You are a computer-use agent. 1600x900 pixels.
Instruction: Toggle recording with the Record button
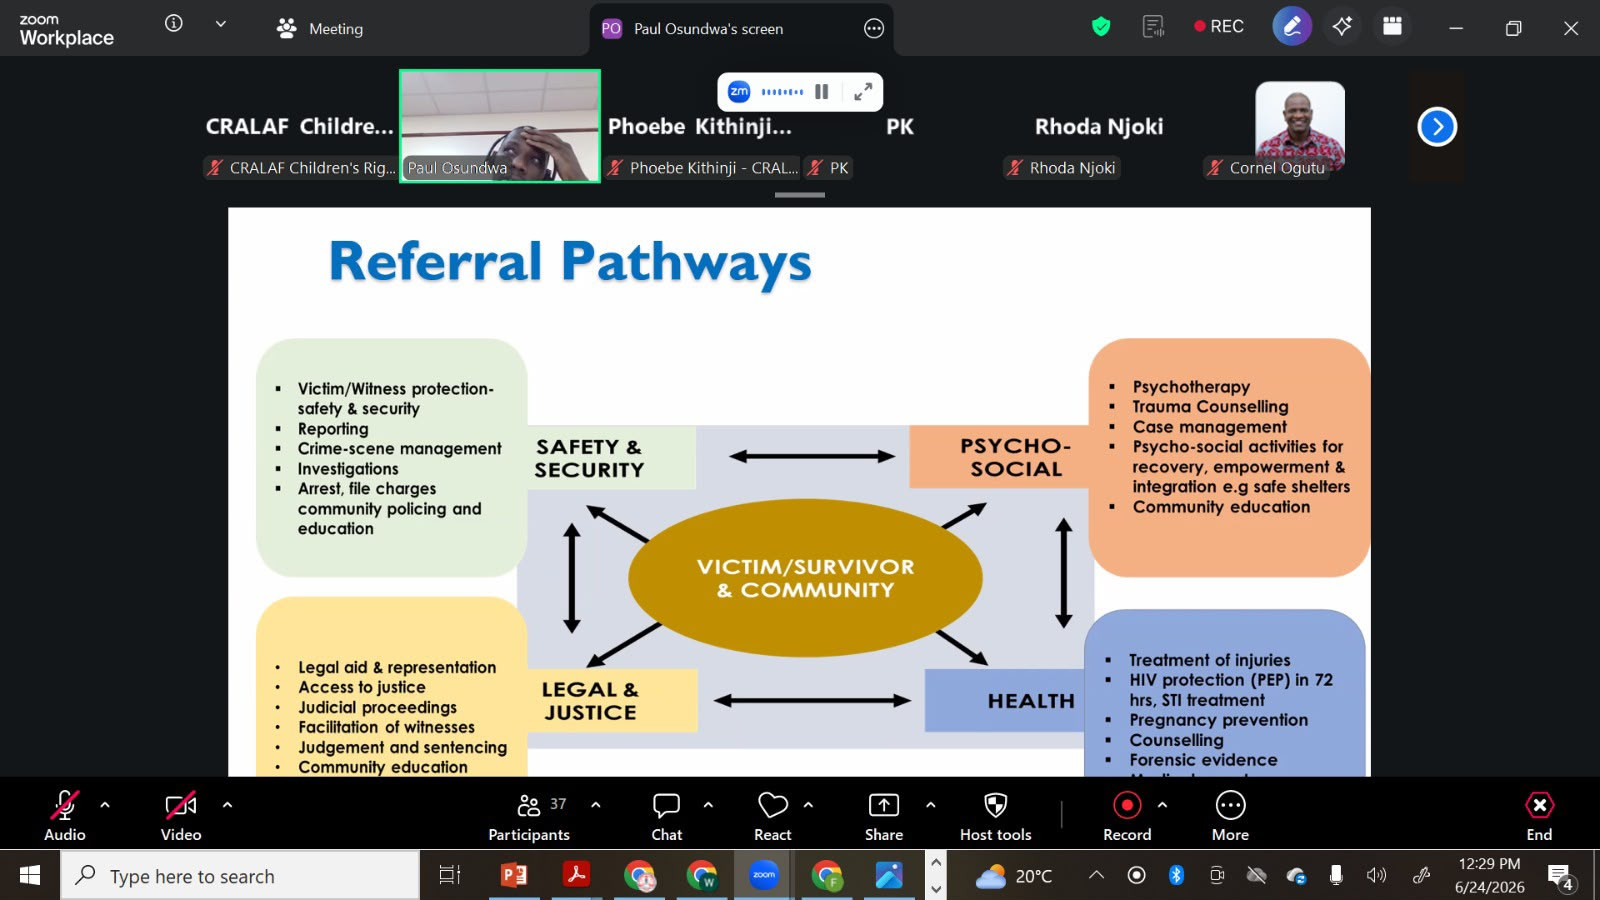tap(1127, 816)
